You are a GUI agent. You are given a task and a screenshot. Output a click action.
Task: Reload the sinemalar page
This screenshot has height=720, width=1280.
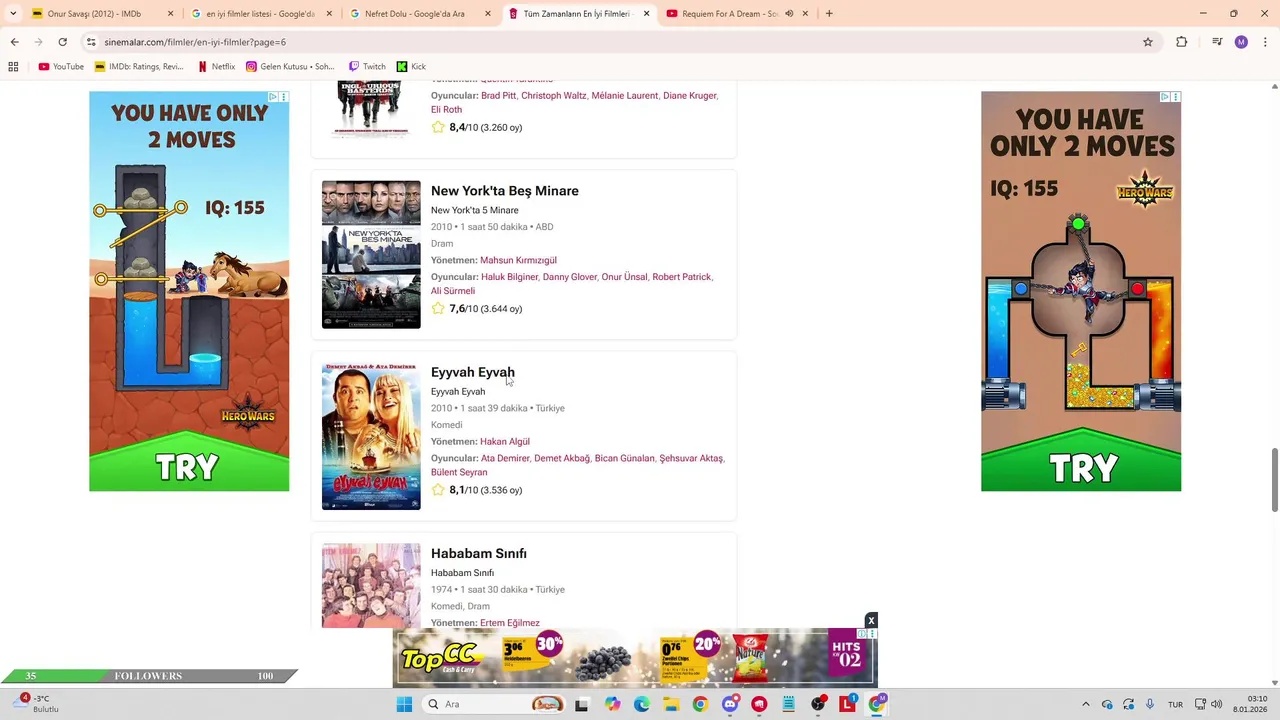(x=62, y=42)
